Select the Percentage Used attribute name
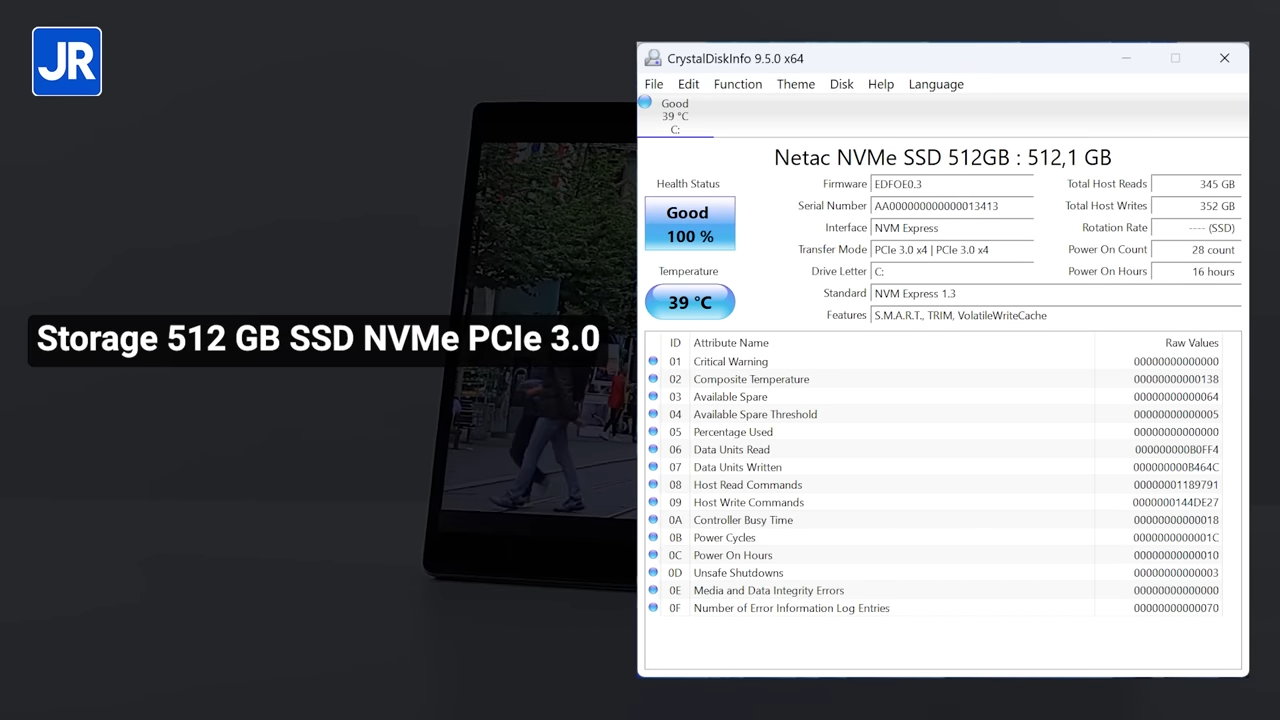Viewport: 1280px width, 720px height. (x=733, y=432)
